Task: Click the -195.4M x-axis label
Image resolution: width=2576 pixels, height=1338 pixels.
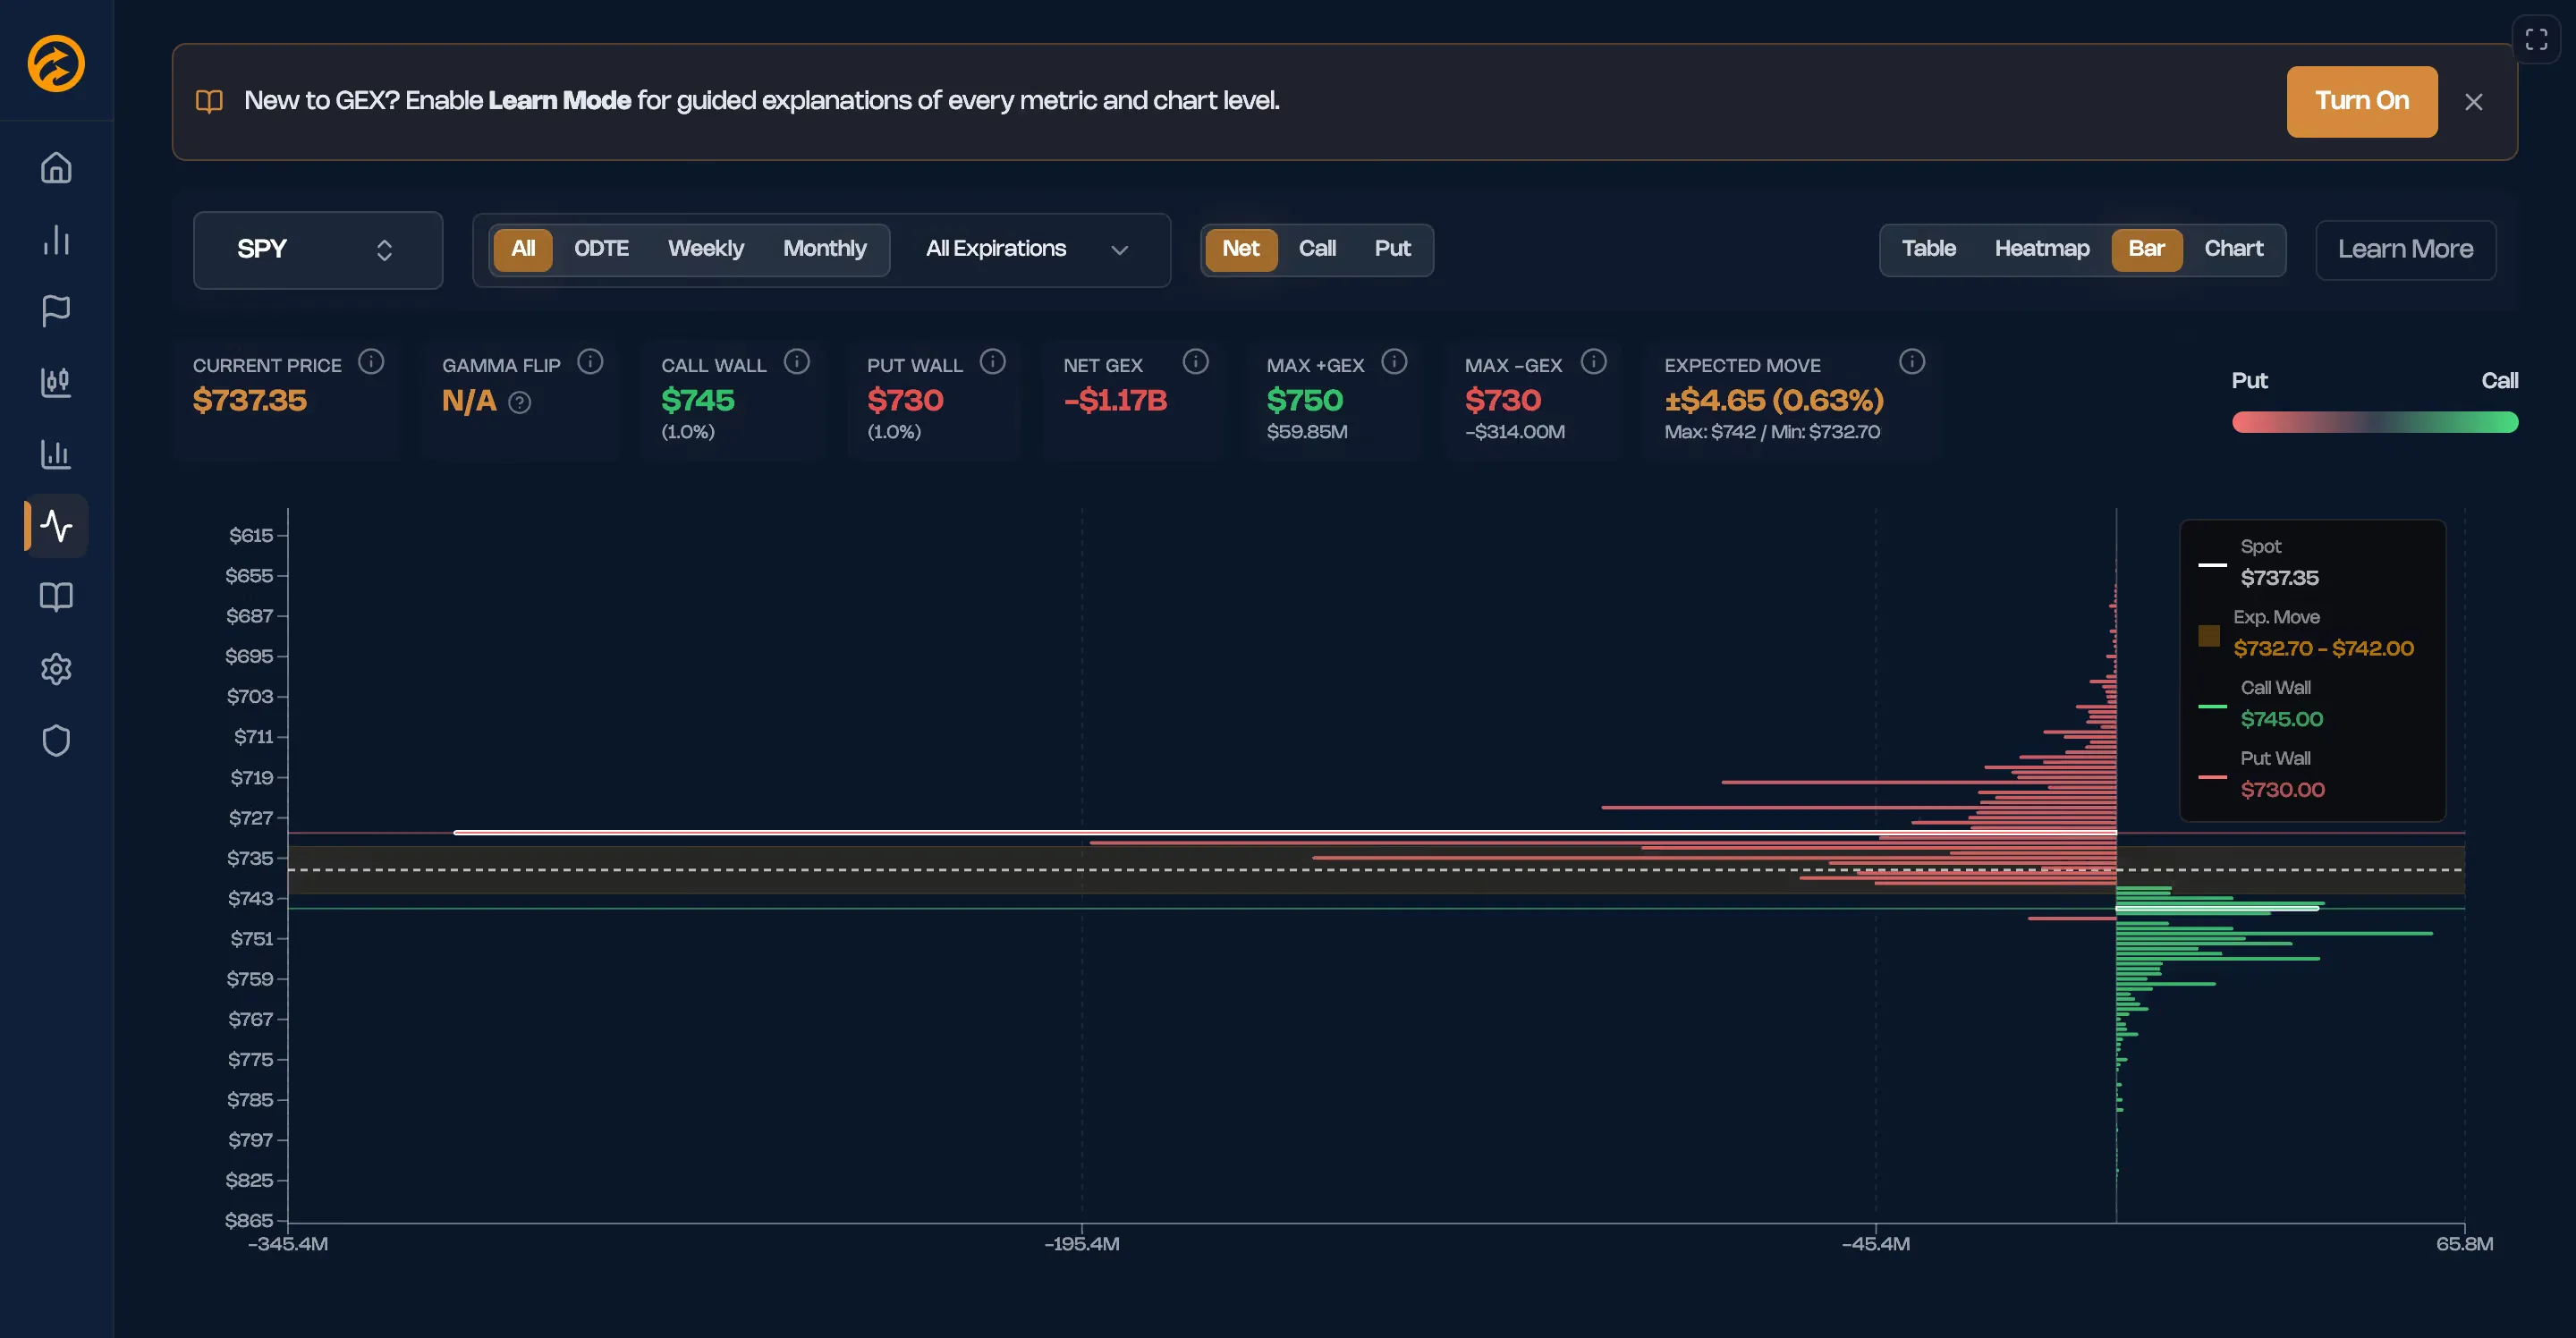Action: pos(1082,1244)
